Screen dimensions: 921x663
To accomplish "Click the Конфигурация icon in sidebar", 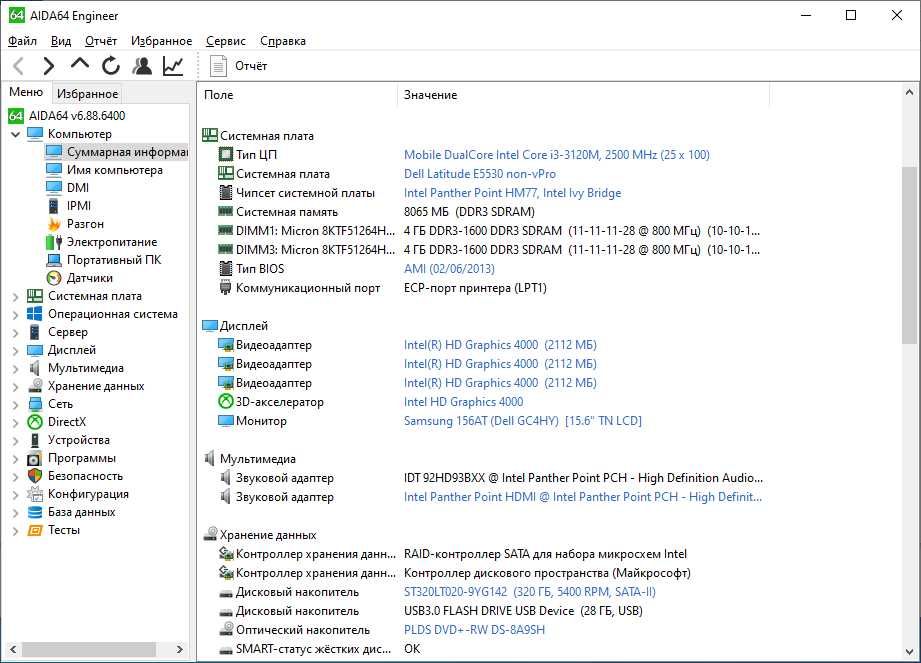I will point(35,494).
